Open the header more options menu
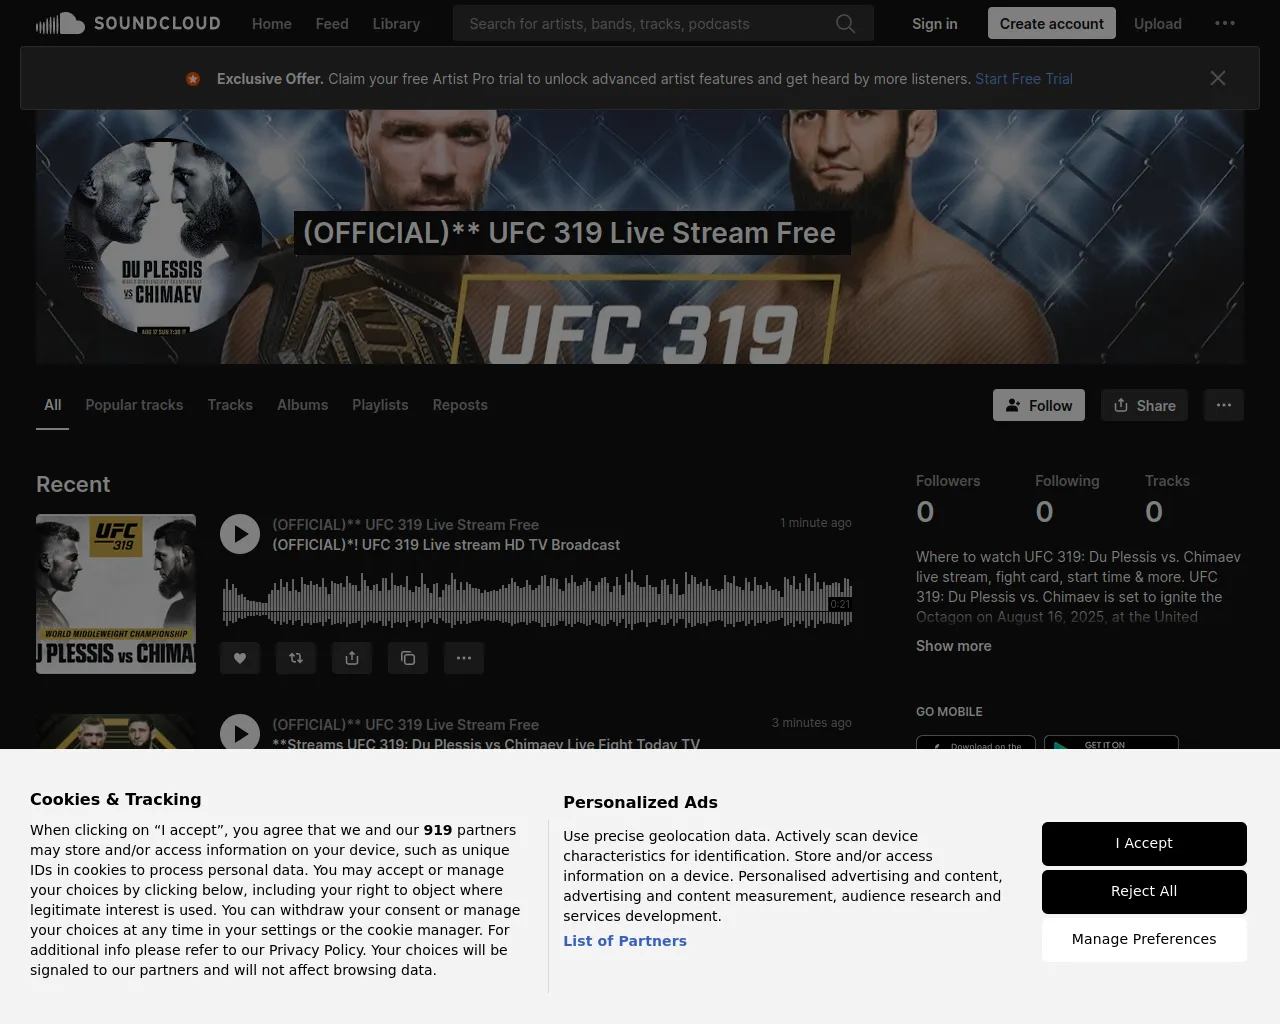The width and height of the screenshot is (1280, 1024). coord(1225,23)
